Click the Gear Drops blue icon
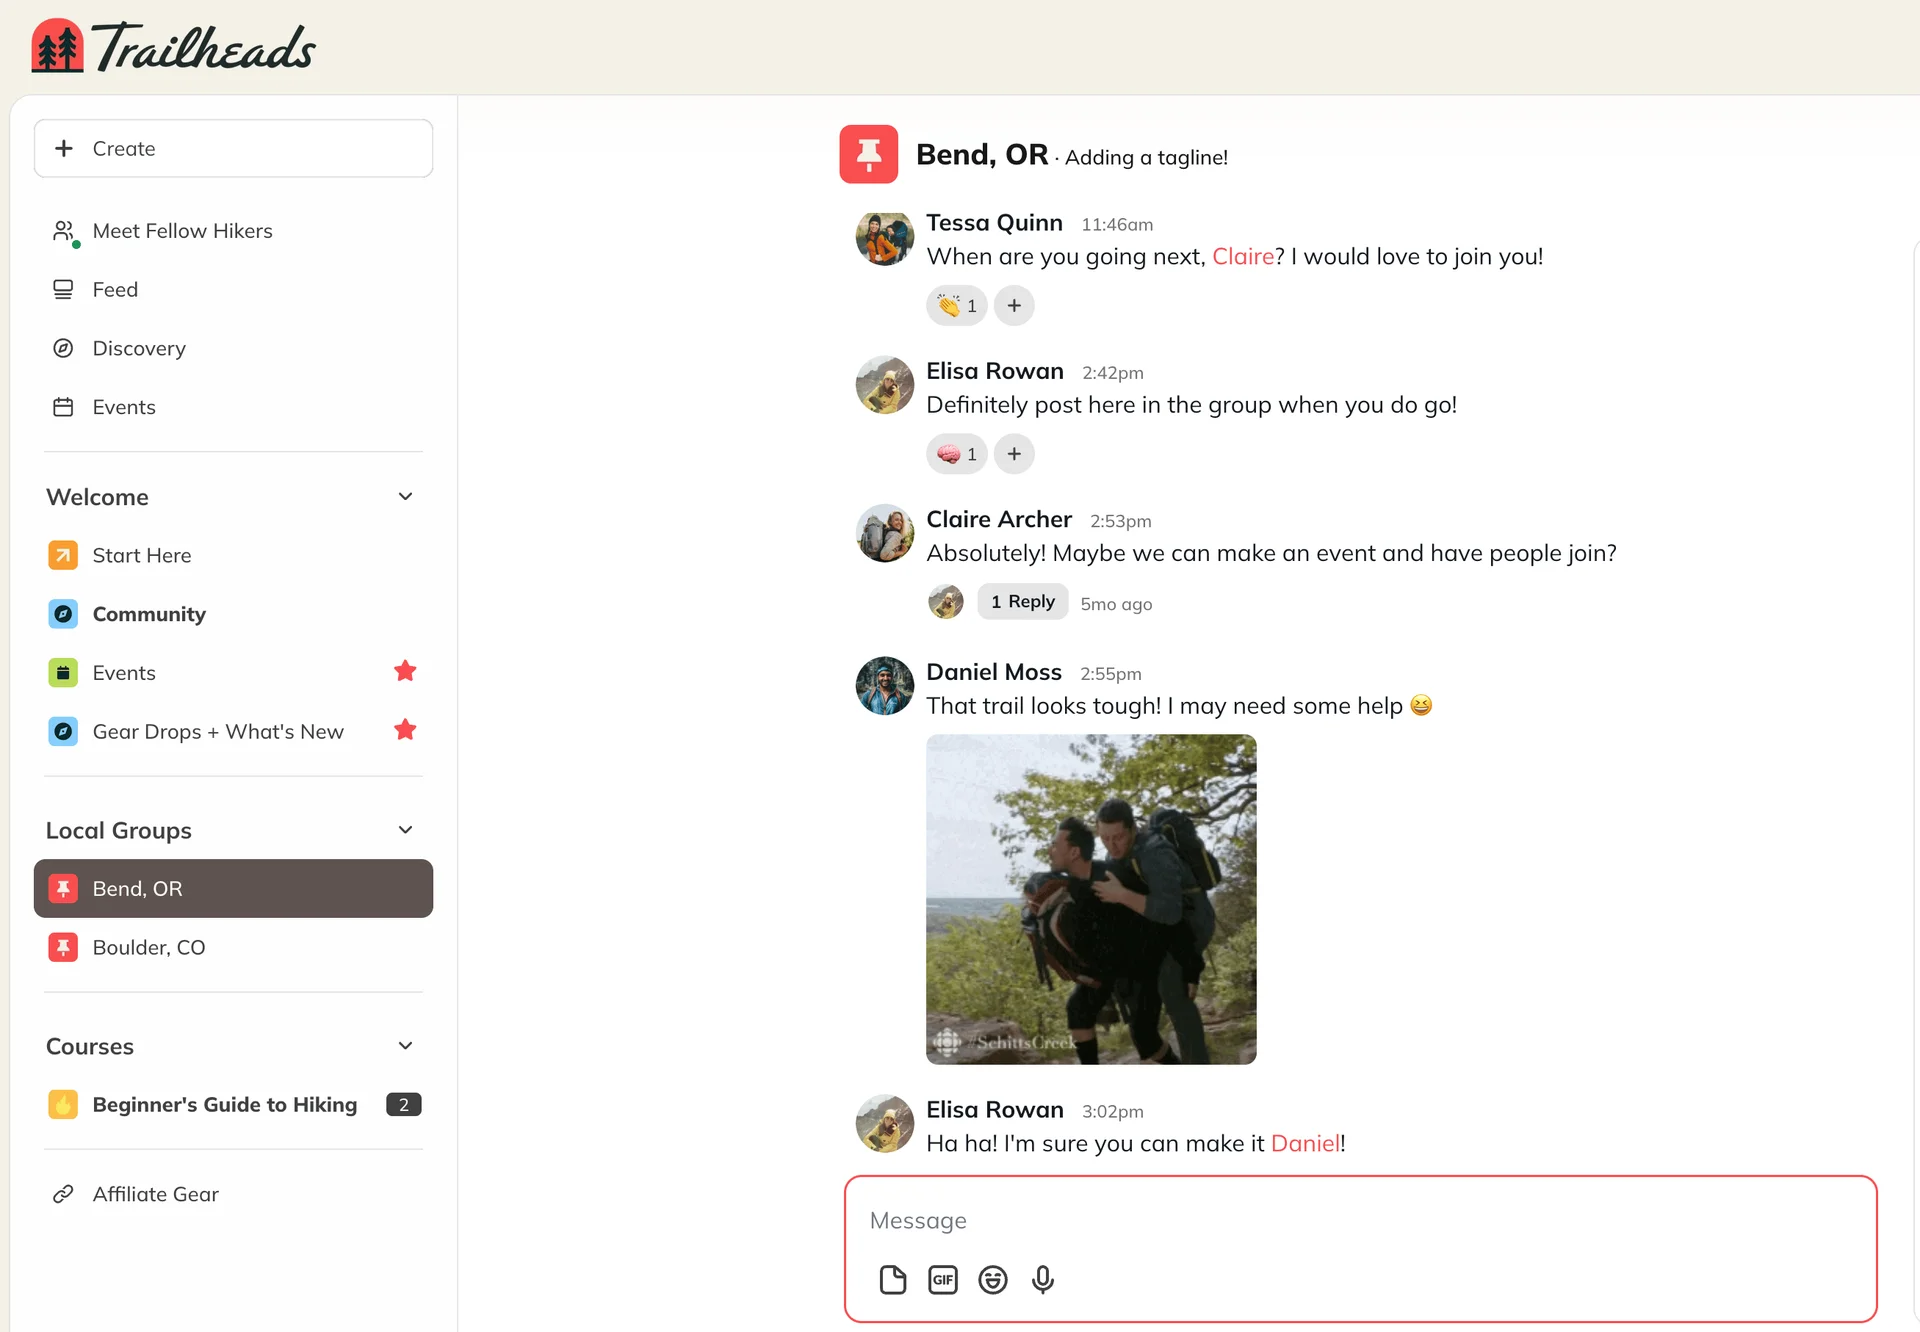Viewport: 1920px width, 1332px height. point(63,732)
